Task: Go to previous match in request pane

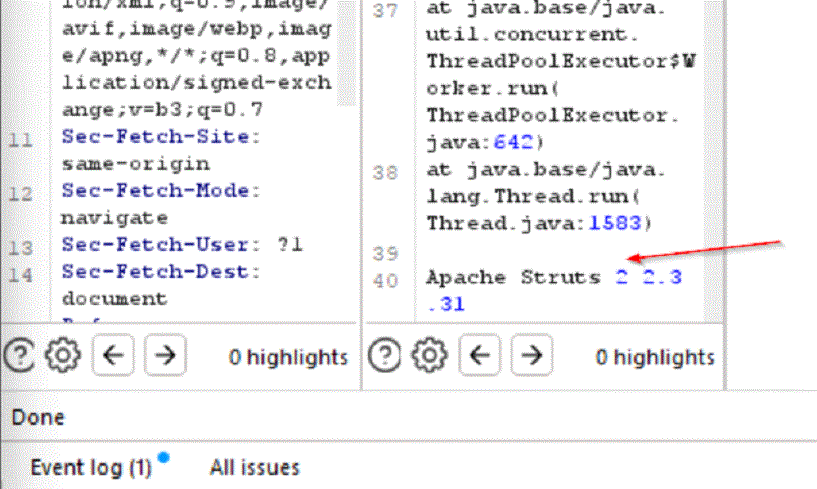Action: (x=114, y=355)
